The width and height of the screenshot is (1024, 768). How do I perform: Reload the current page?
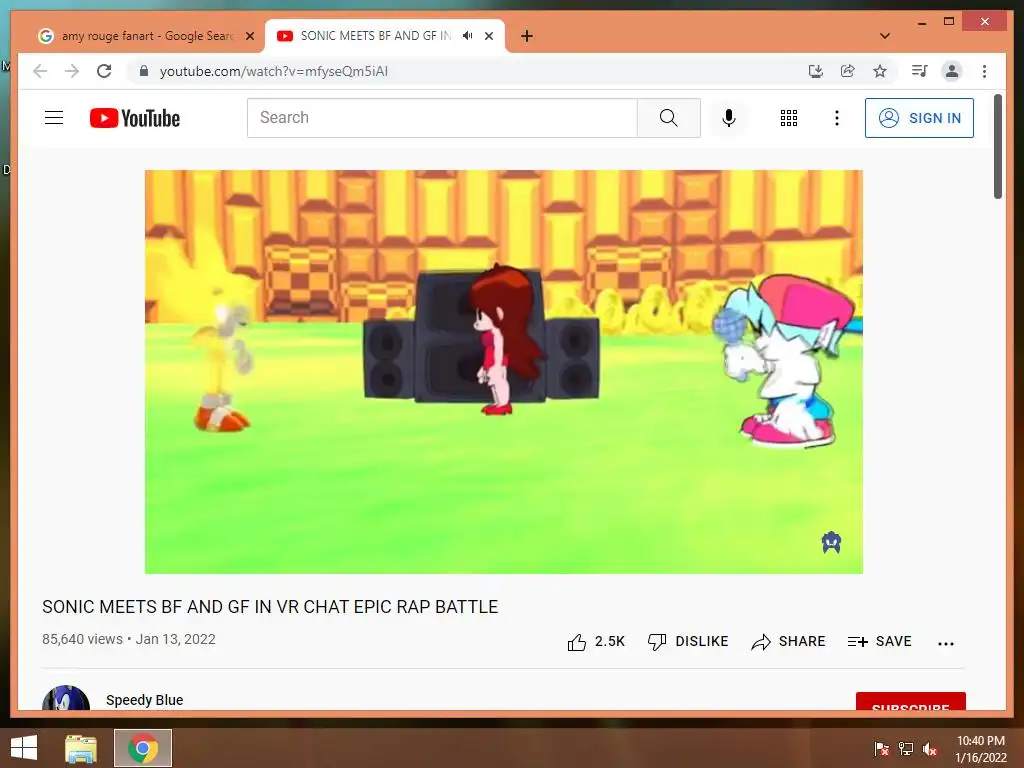tap(104, 71)
